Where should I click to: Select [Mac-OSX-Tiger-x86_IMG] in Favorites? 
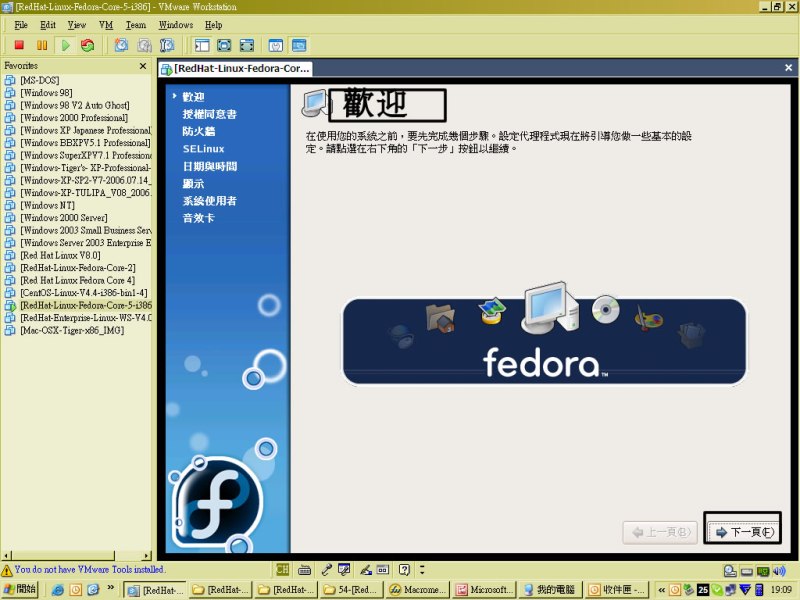[x=72, y=330]
